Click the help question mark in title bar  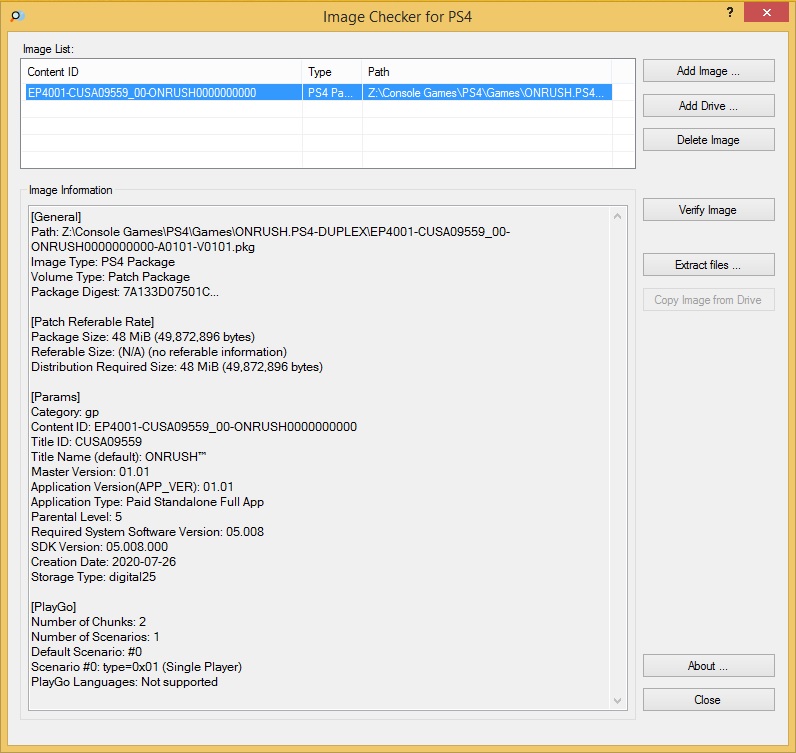pos(730,13)
